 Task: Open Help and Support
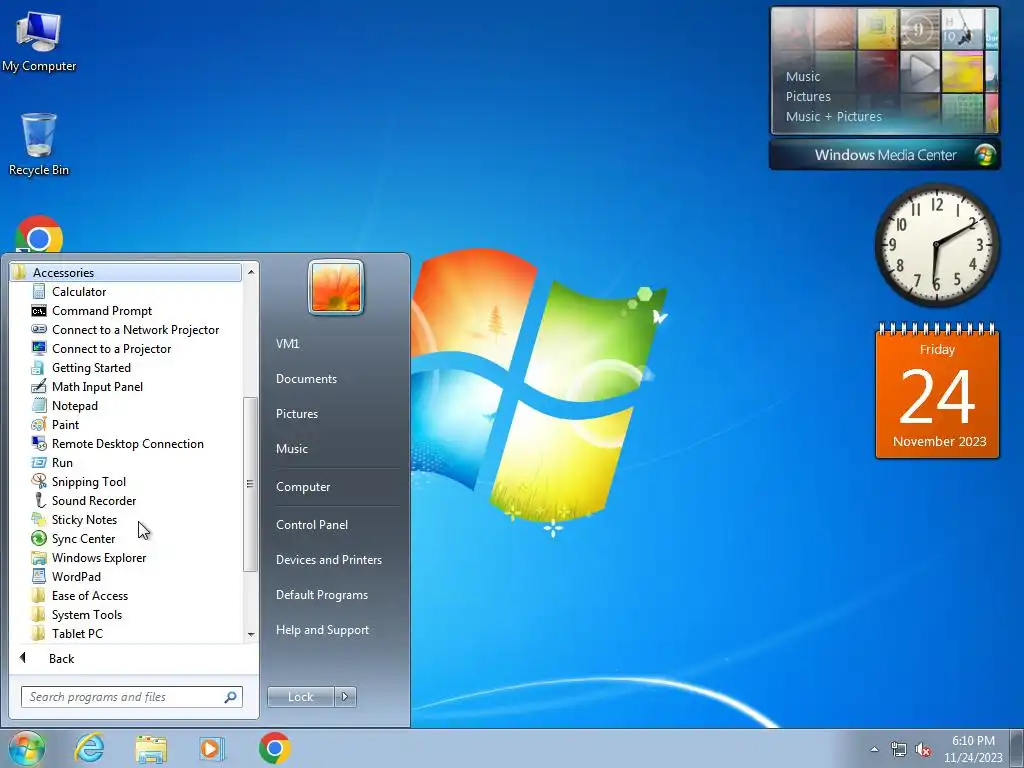(x=322, y=630)
